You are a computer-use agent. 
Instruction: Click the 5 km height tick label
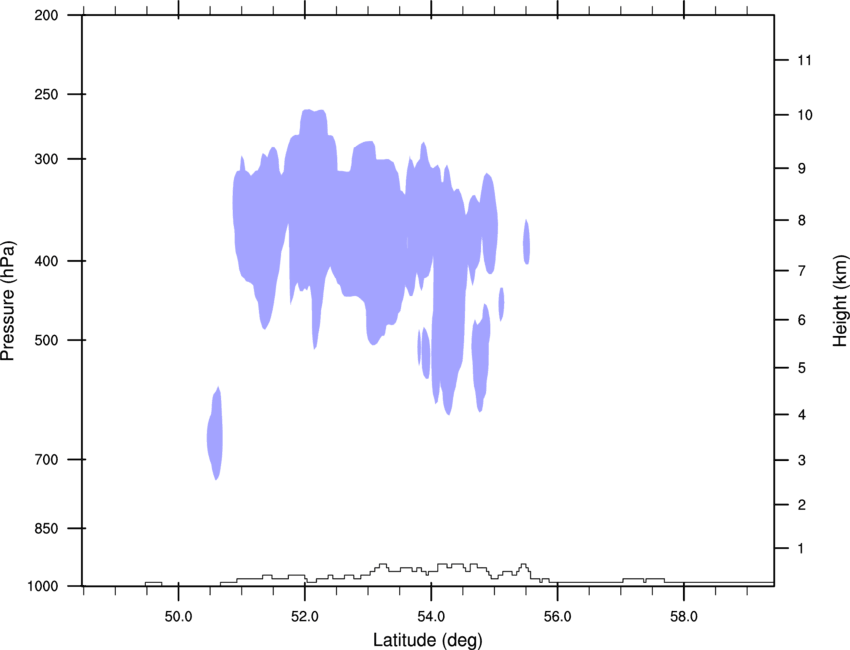(x=802, y=368)
